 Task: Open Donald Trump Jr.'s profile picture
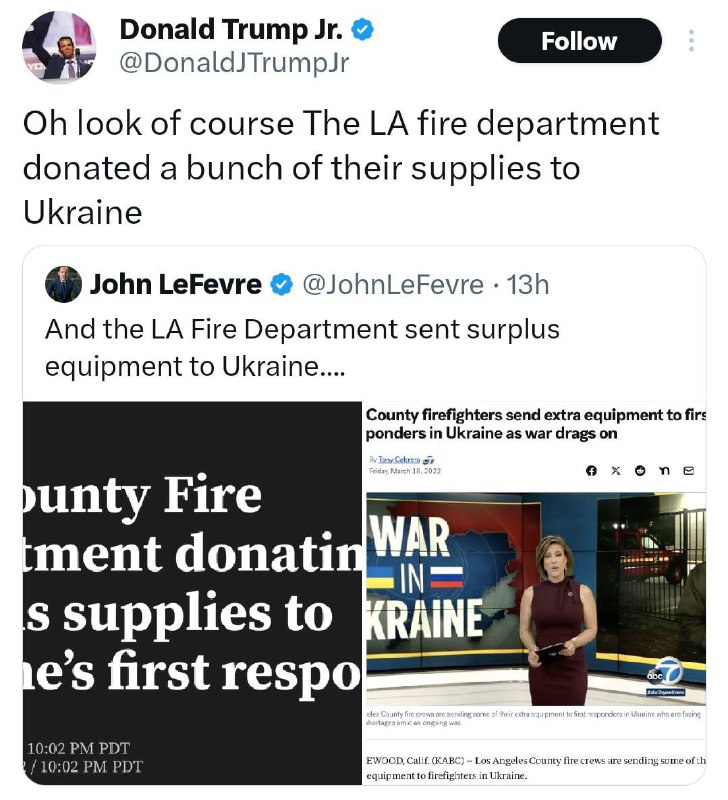(x=59, y=46)
